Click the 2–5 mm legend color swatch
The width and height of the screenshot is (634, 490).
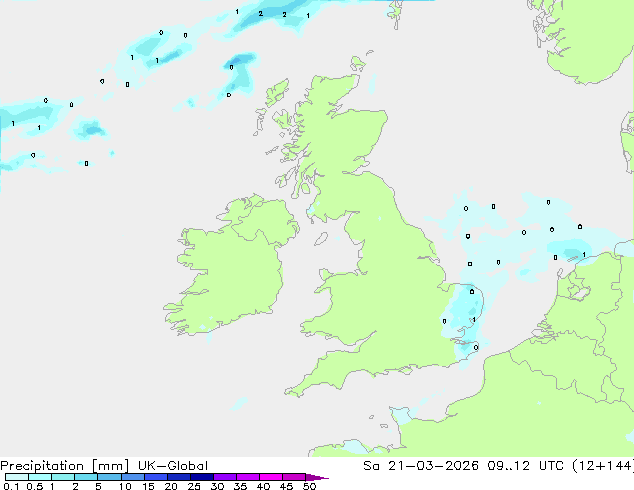(86, 477)
